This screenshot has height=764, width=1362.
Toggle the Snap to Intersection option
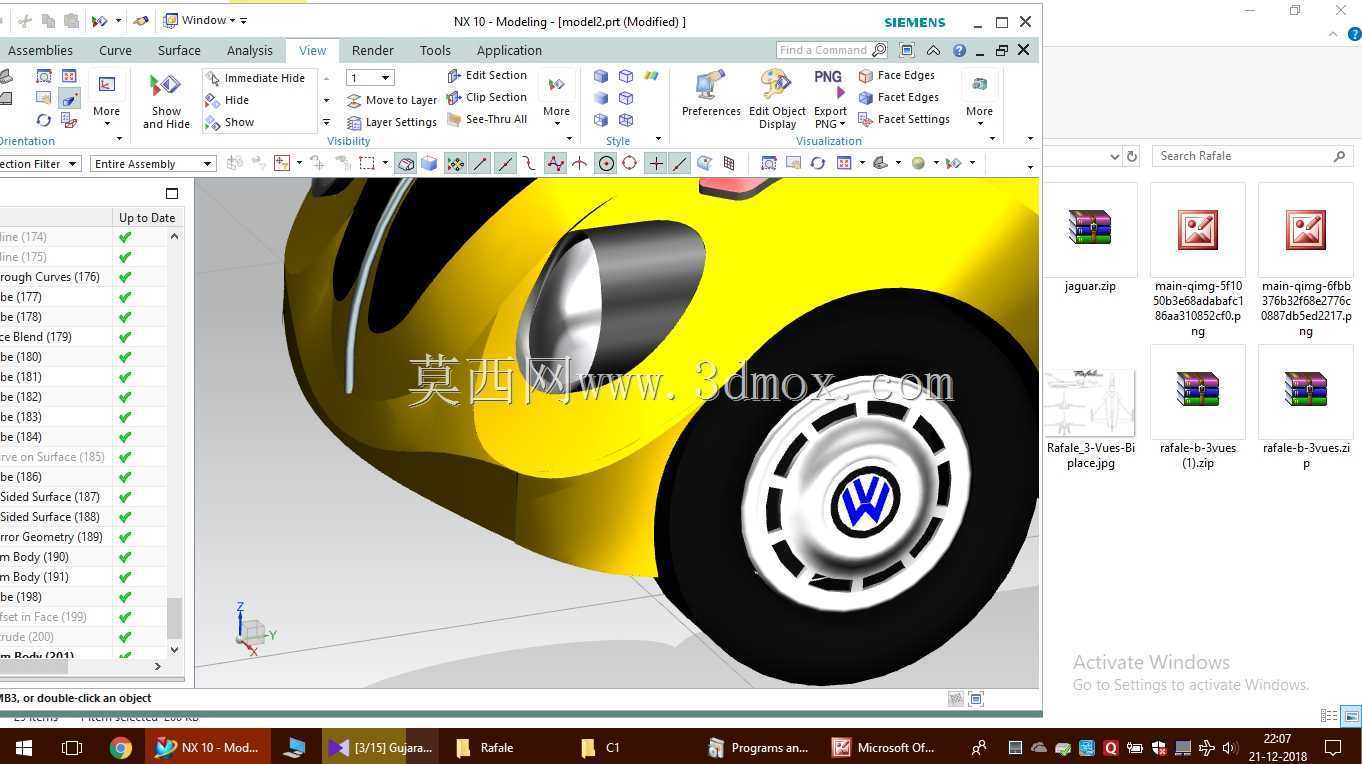click(580, 164)
